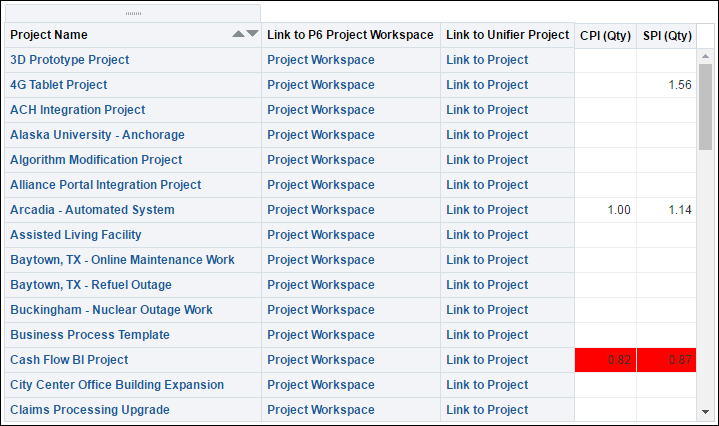719x426 pixels.
Task: Open Project Workspace for Claims Processing Upgrade
Action: tap(321, 410)
